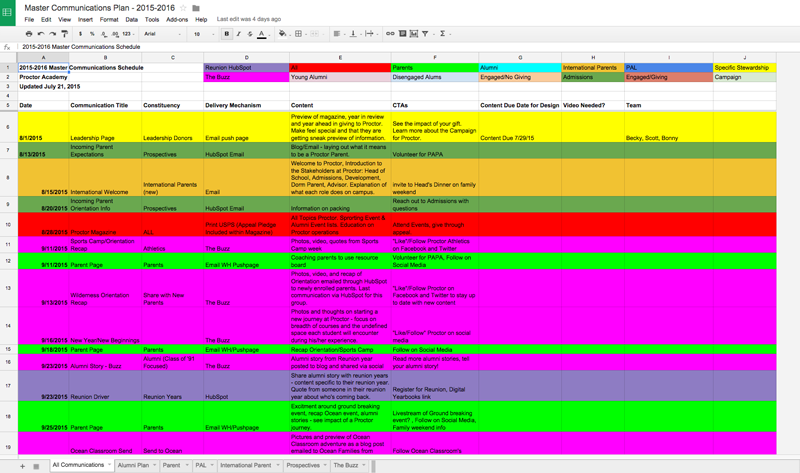Open text wrapping dropdown

click(370, 34)
